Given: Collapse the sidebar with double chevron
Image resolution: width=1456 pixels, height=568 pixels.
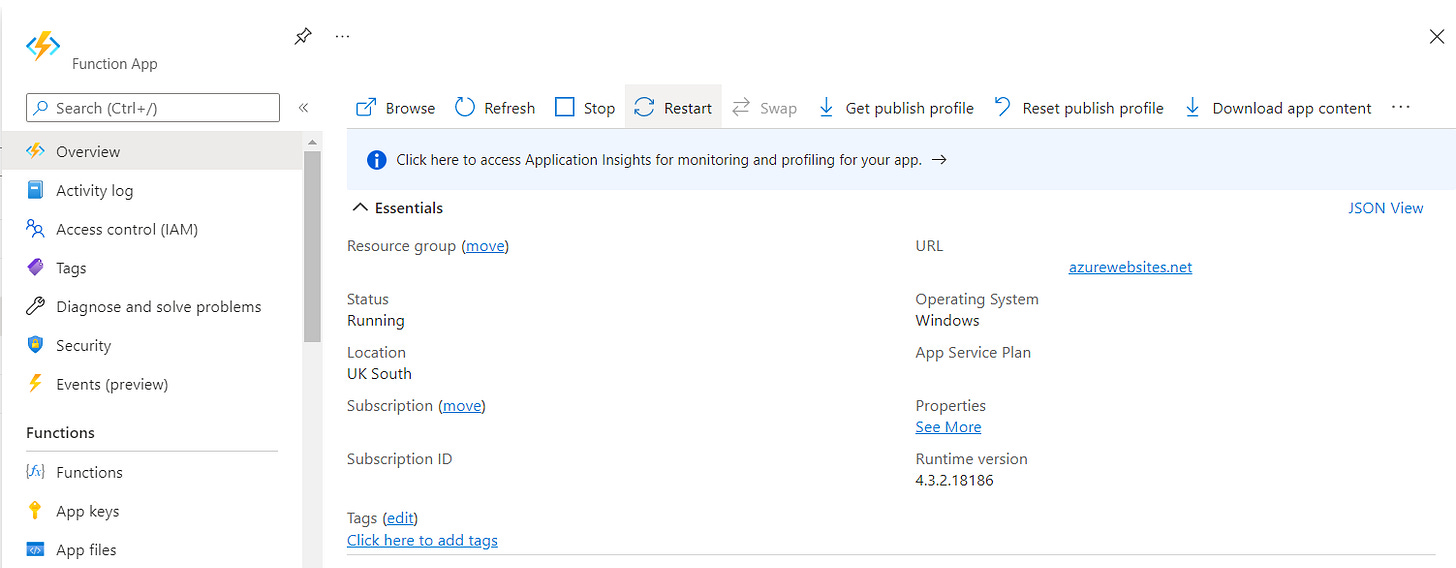Looking at the screenshot, I should 304,108.
